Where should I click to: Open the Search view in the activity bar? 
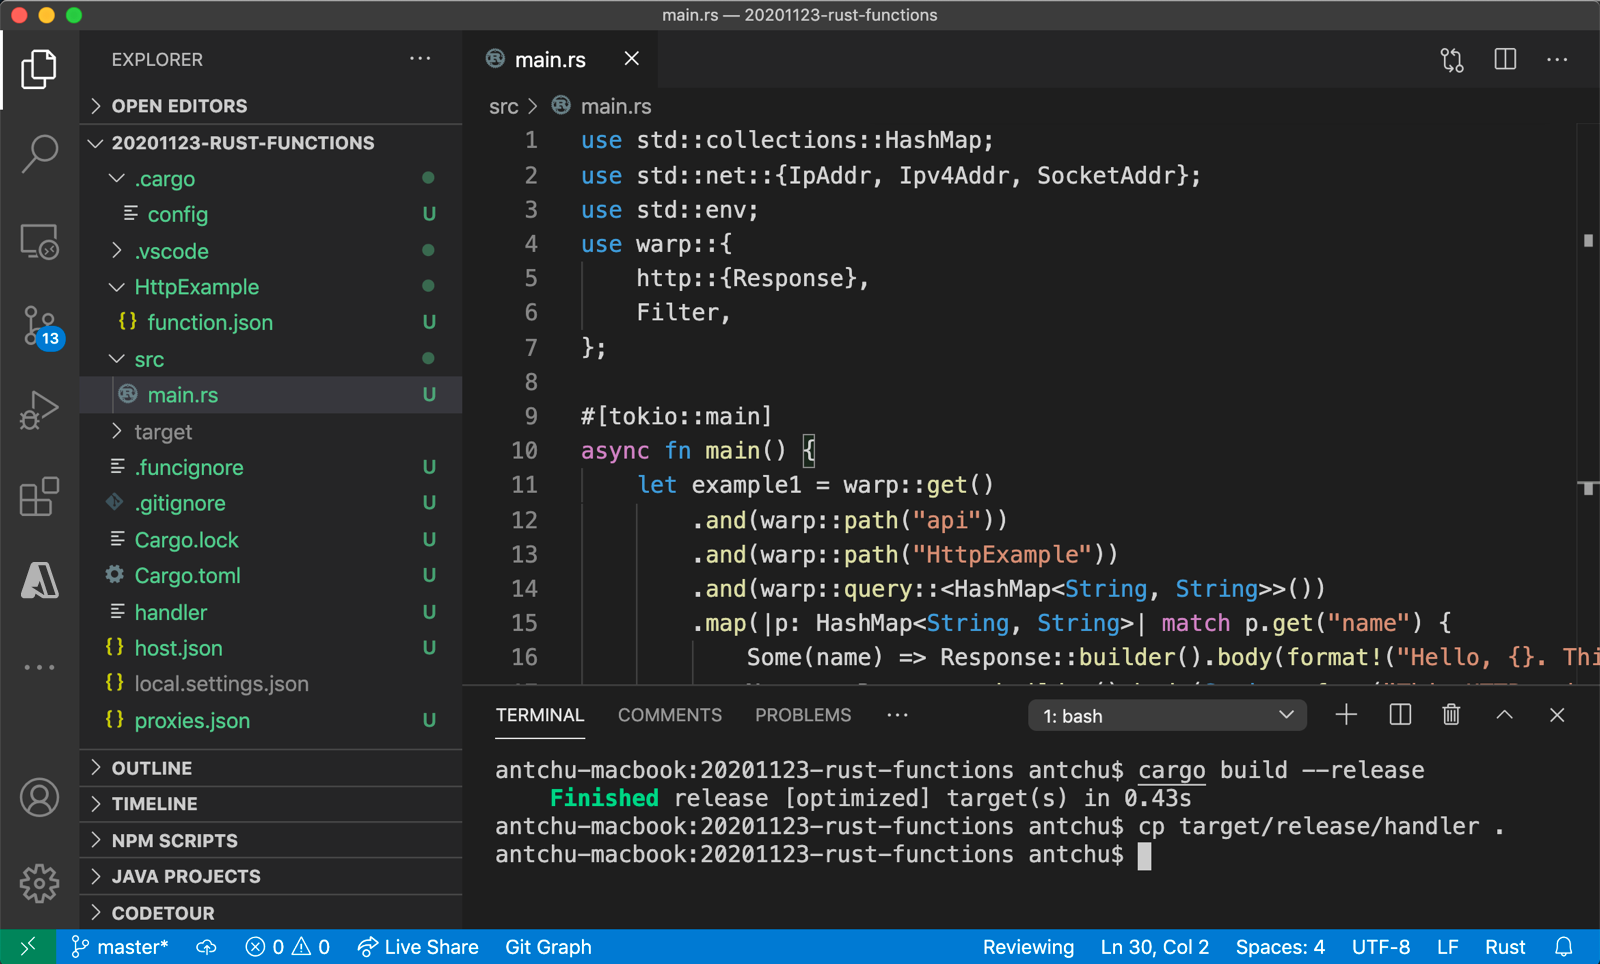click(39, 152)
